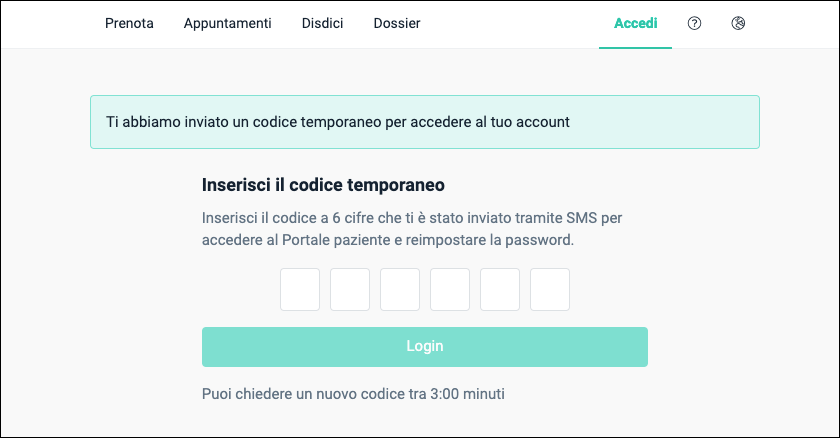Focus the fourth code digit box
The height and width of the screenshot is (438, 840).
(x=450, y=290)
